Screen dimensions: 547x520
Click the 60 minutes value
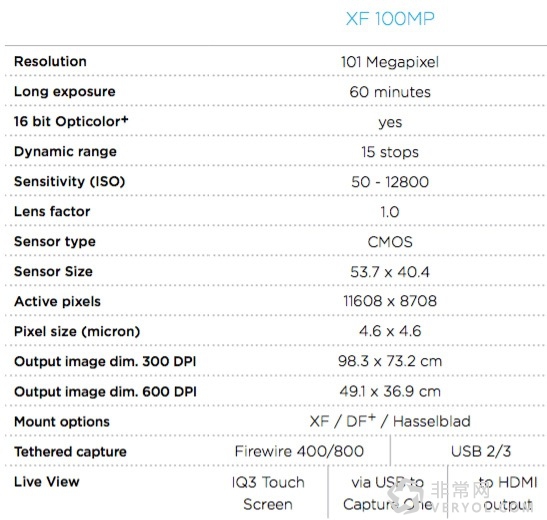coord(390,92)
